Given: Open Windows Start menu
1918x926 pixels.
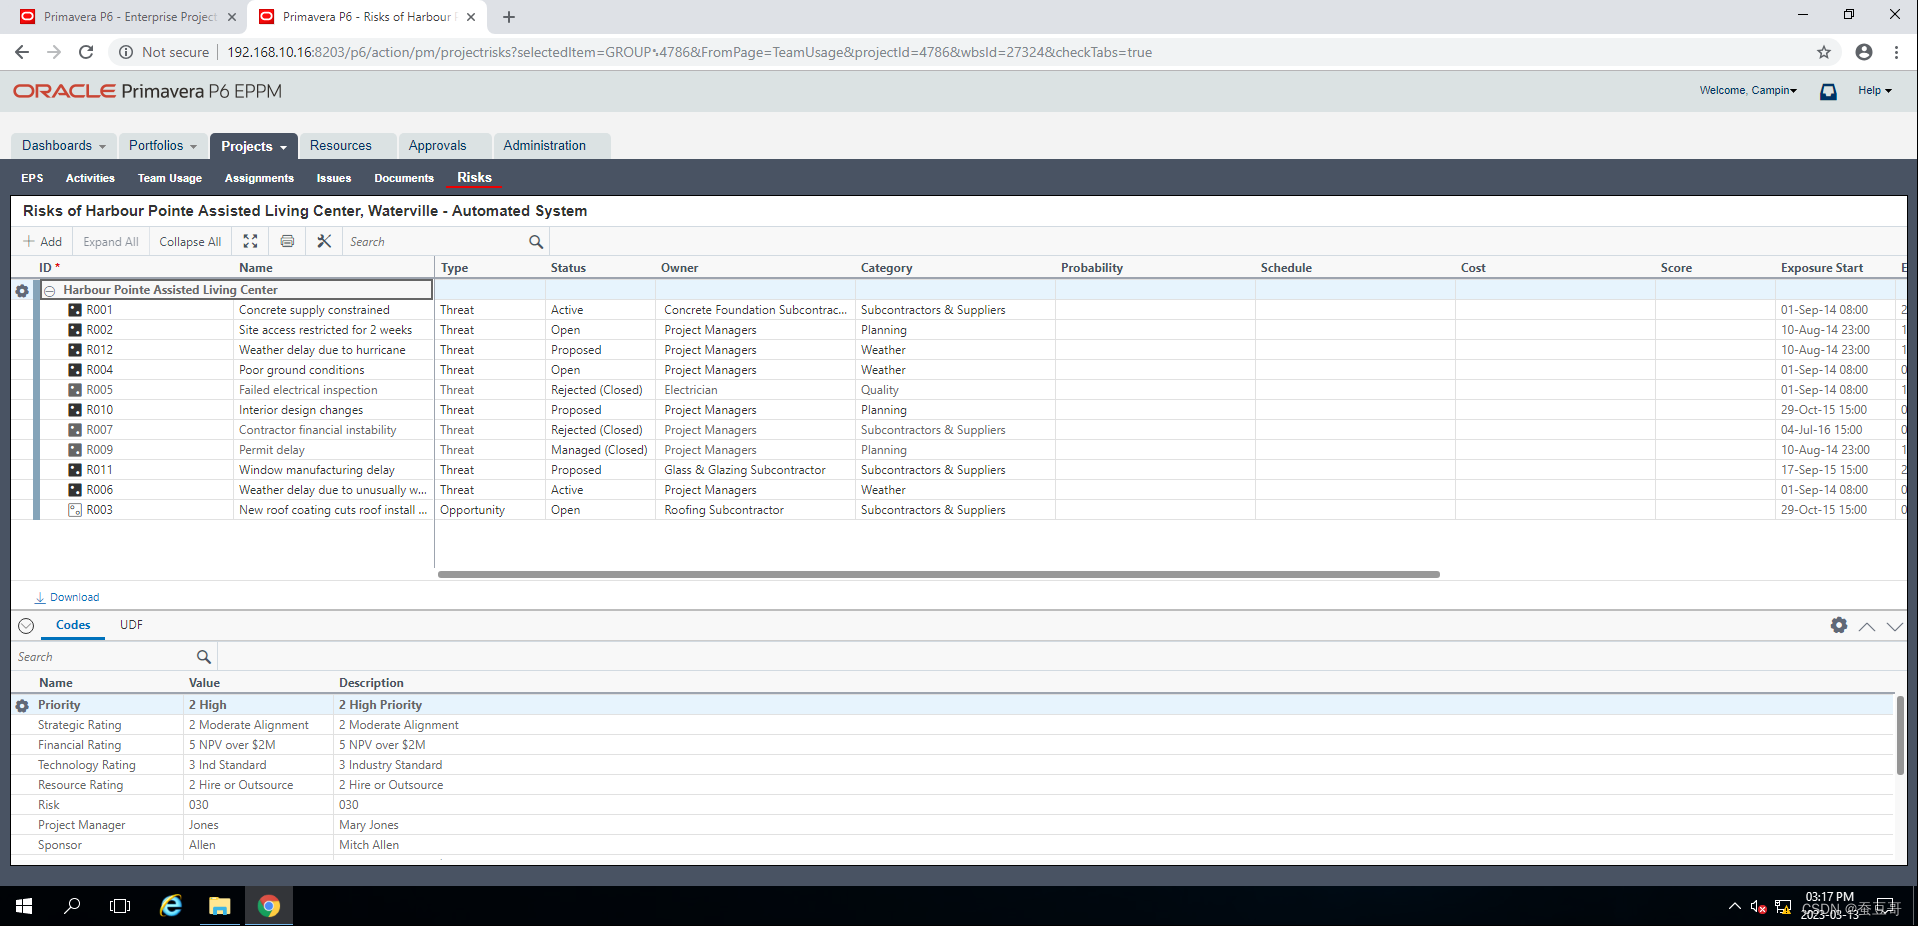Looking at the screenshot, I should 24,906.
